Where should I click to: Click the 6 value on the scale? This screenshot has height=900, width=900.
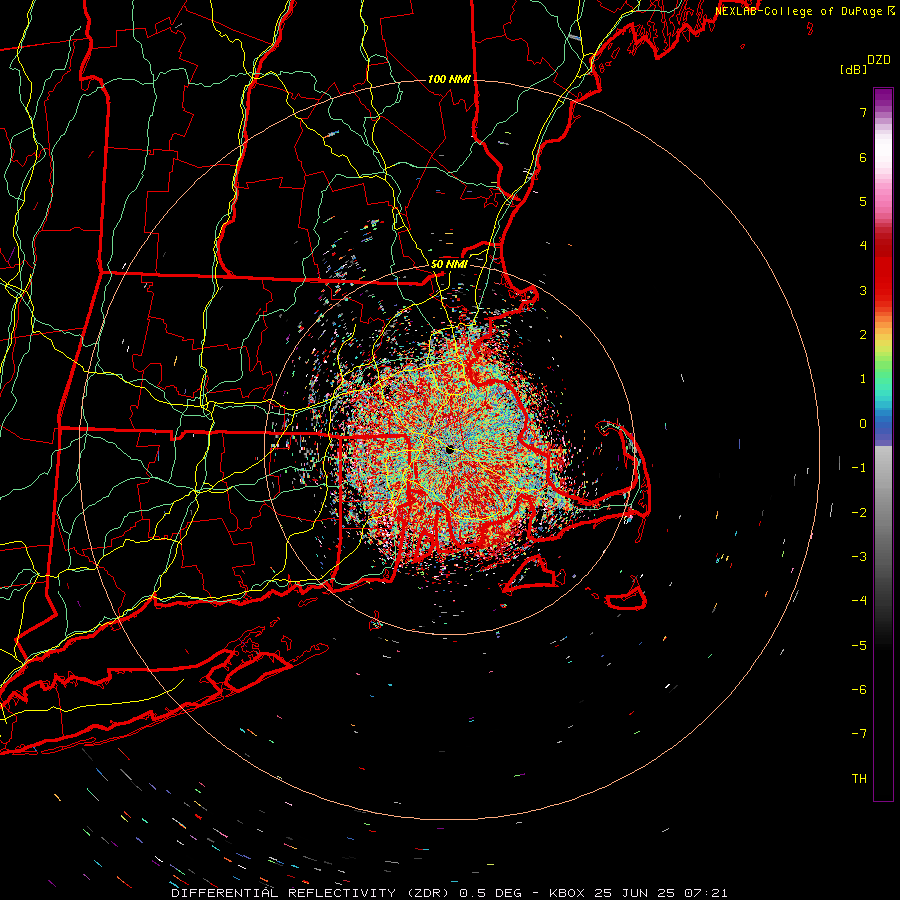[863, 157]
